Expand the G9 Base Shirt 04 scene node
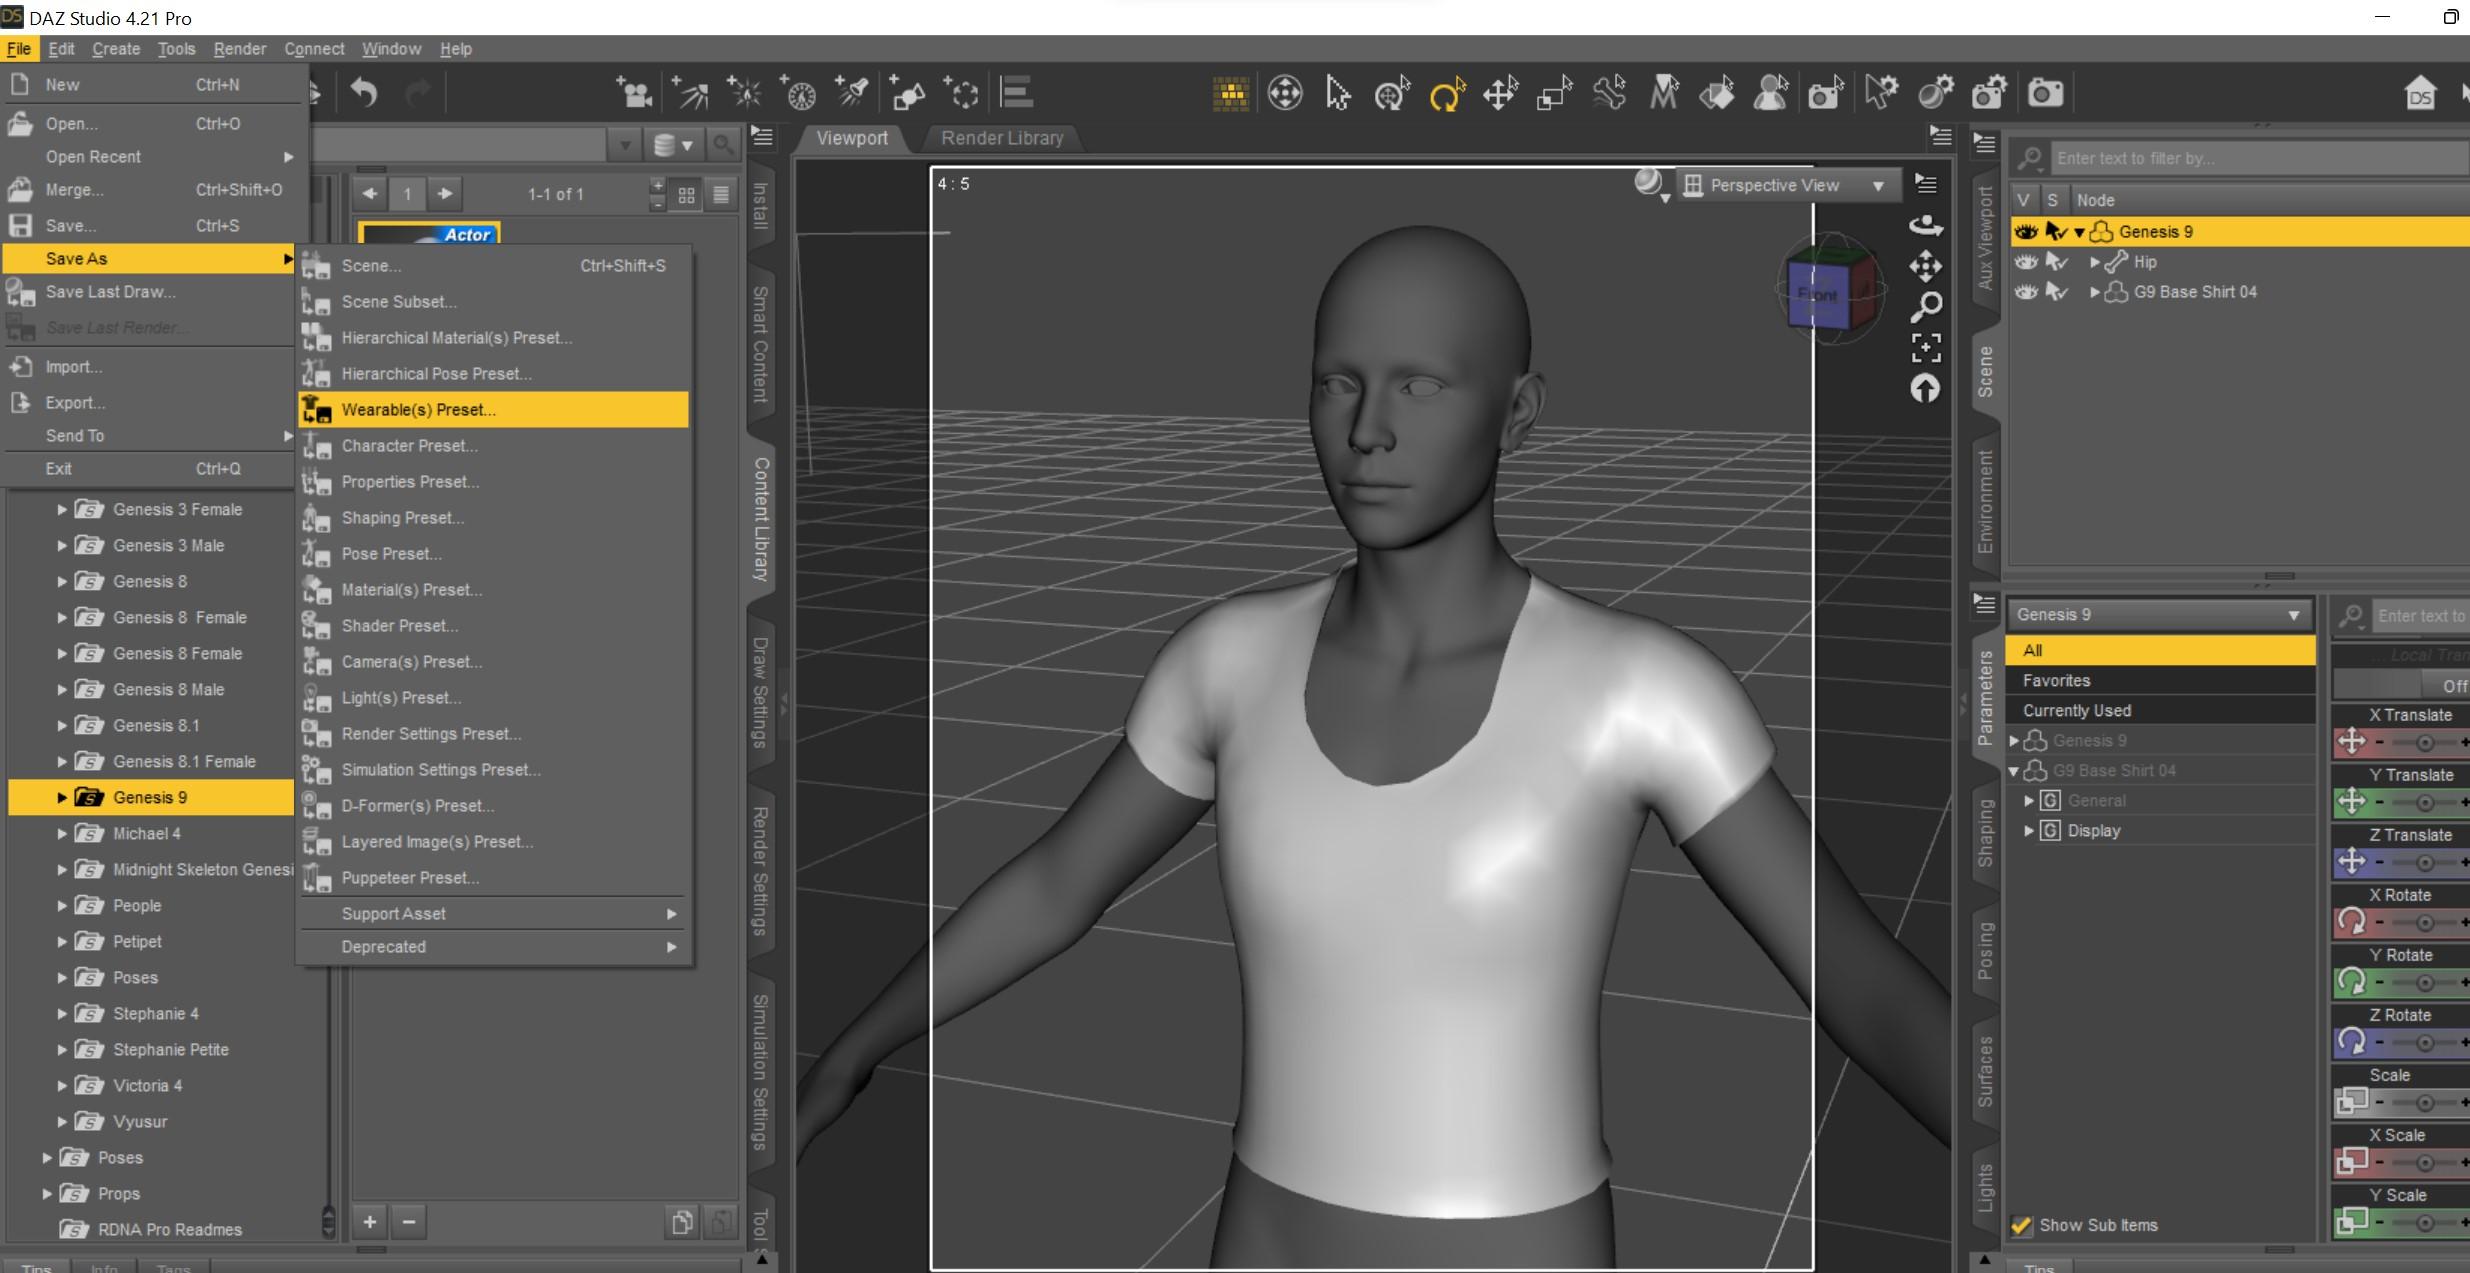The width and height of the screenshot is (2470, 1273). (2095, 292)
